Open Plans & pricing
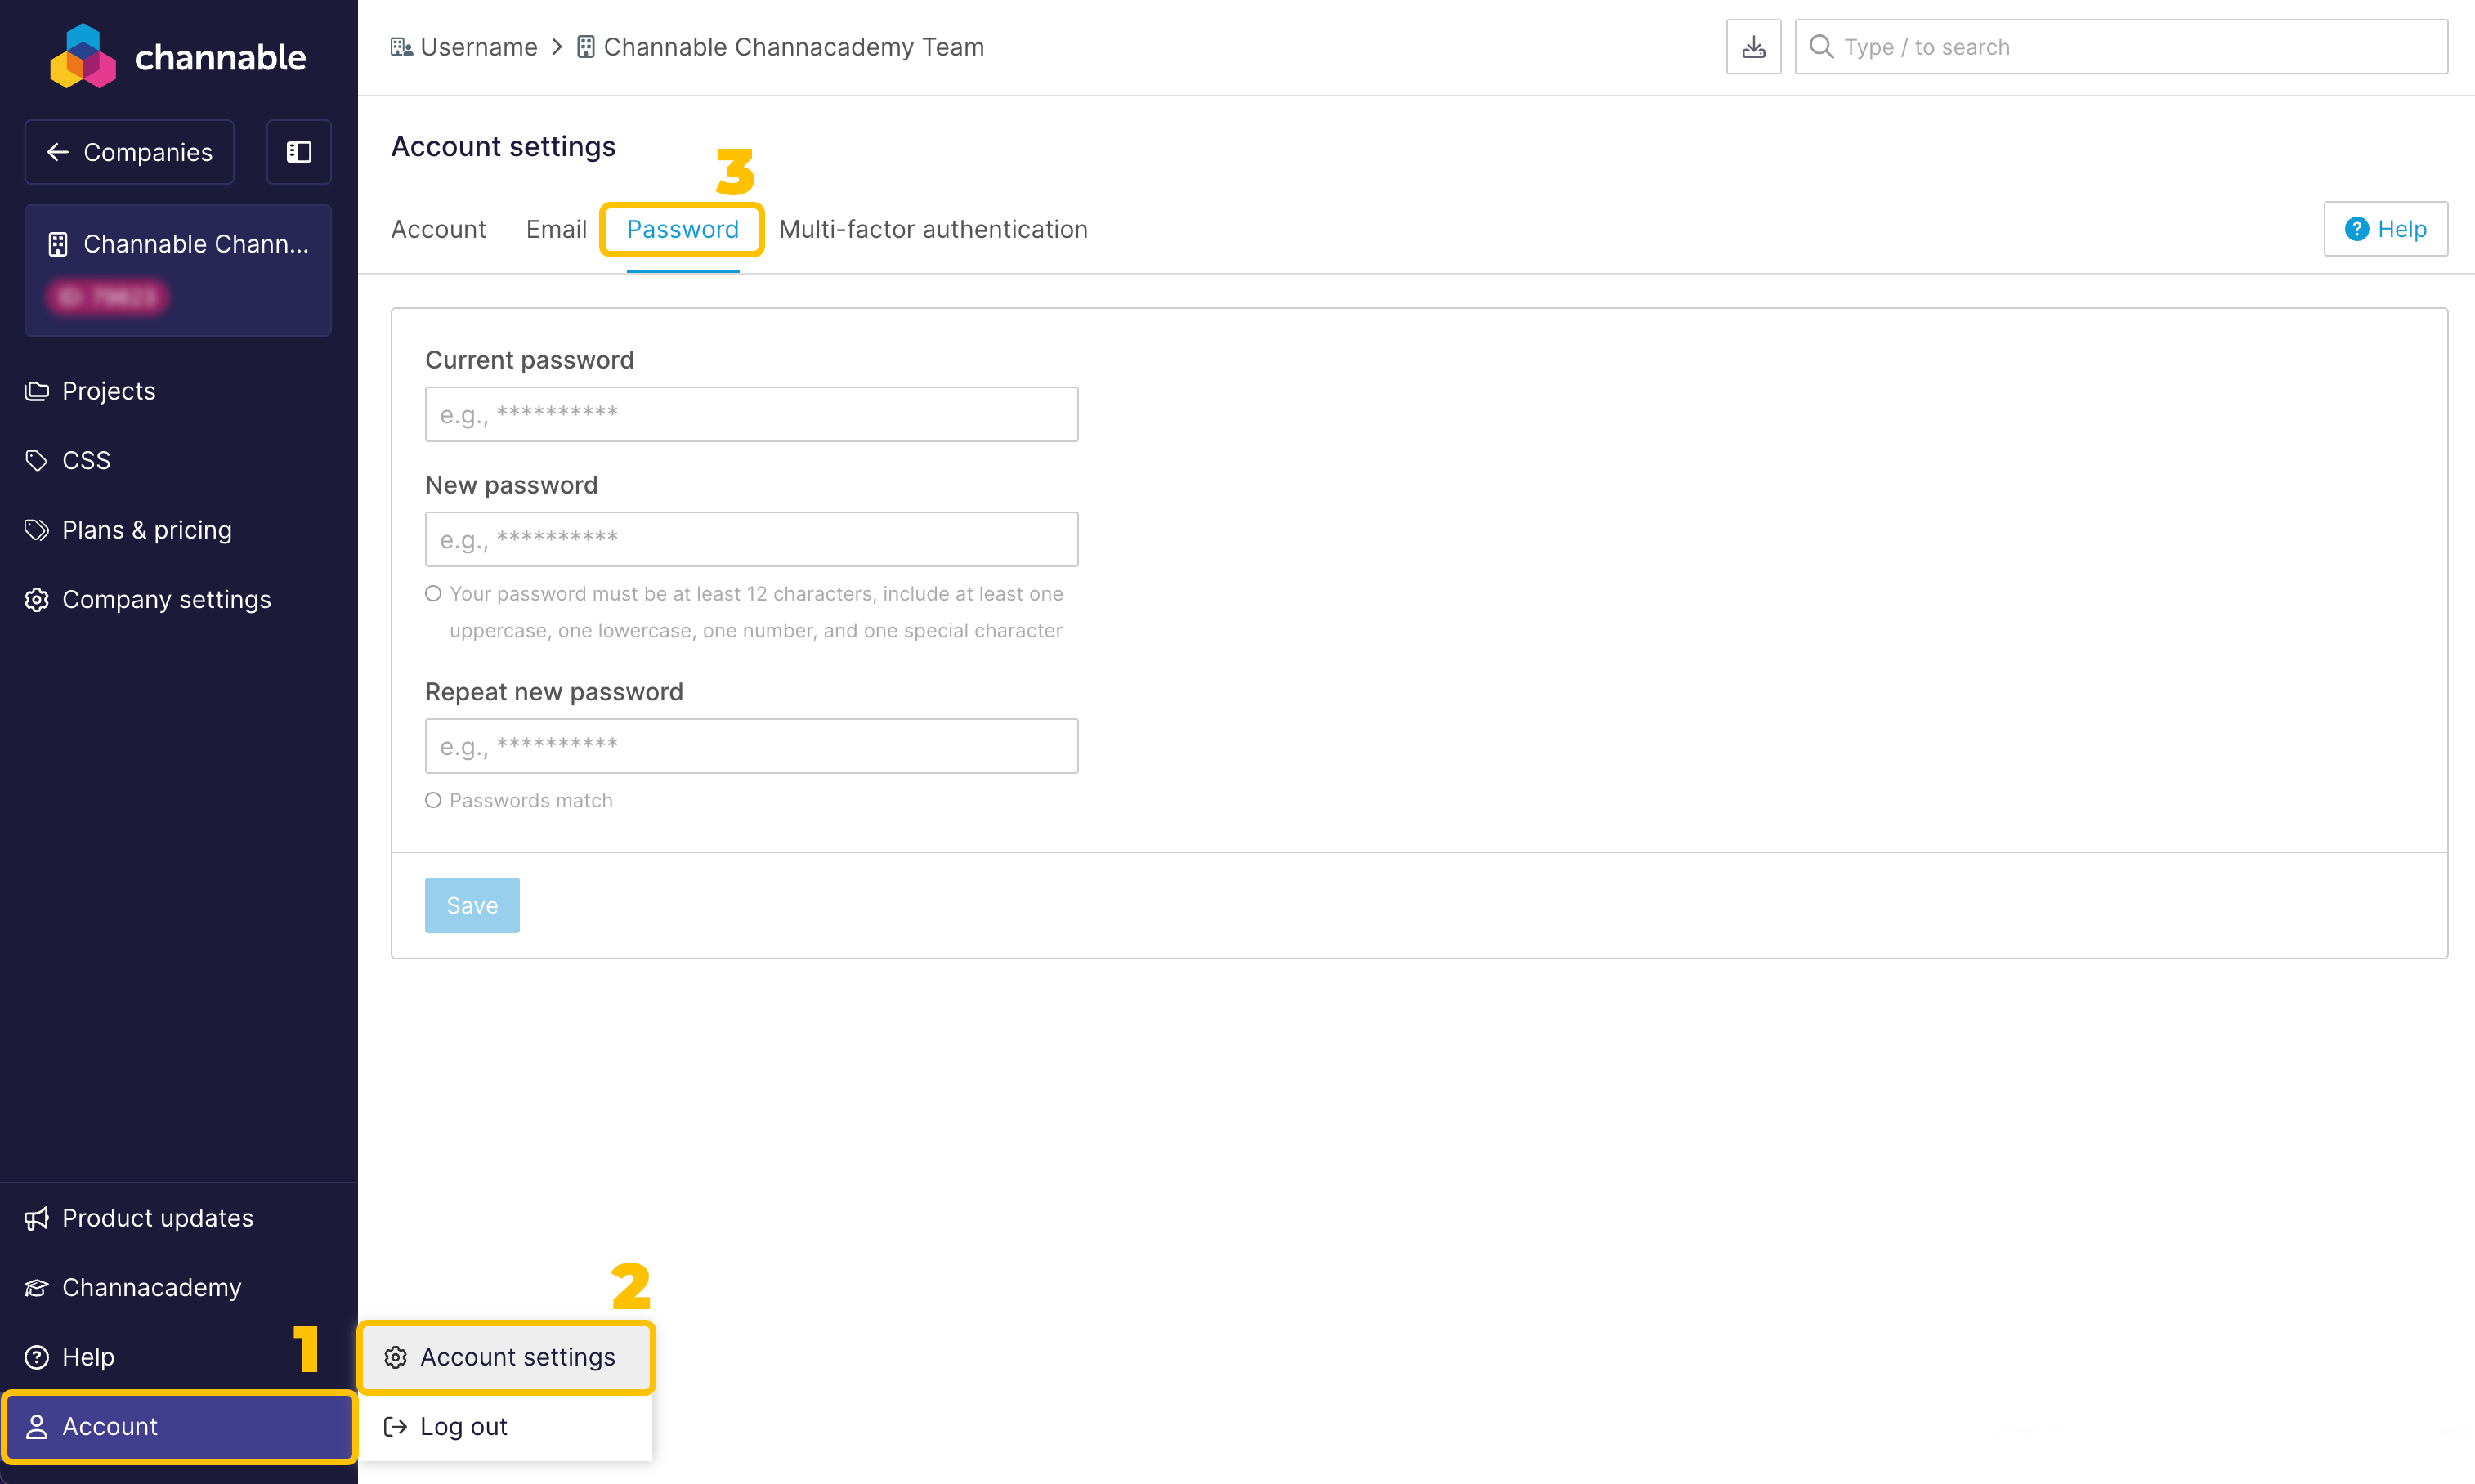Screen dimensions: 2475x1484 pyautogui.click(x=146, y=529)
